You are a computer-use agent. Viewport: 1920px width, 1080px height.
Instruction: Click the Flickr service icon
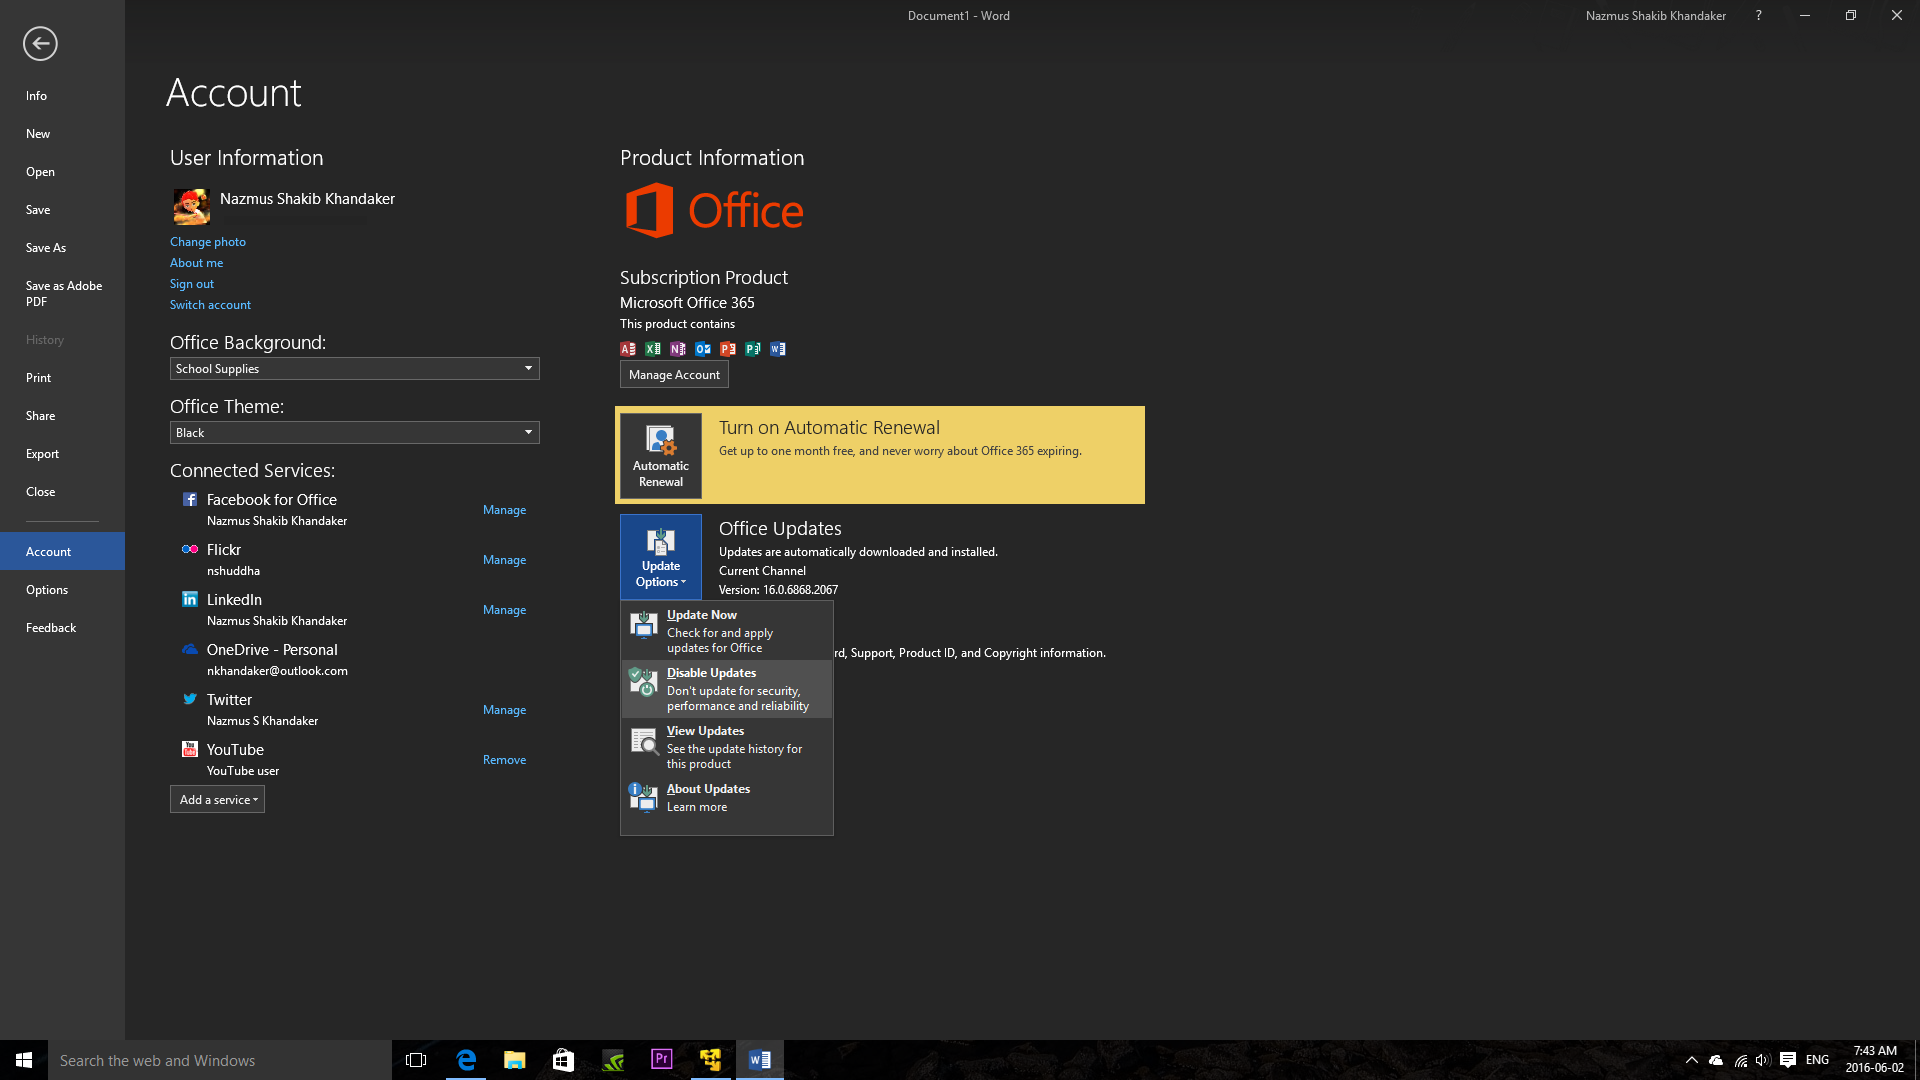pos(190,549)
